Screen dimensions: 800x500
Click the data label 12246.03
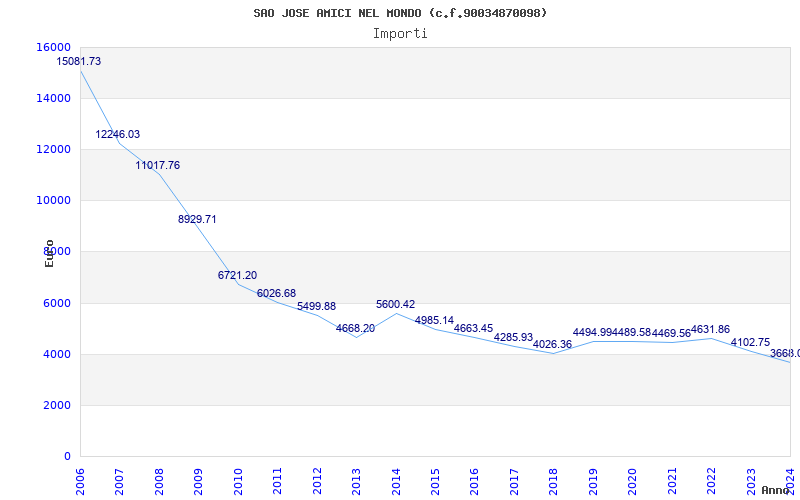click(x=117, y=134)
